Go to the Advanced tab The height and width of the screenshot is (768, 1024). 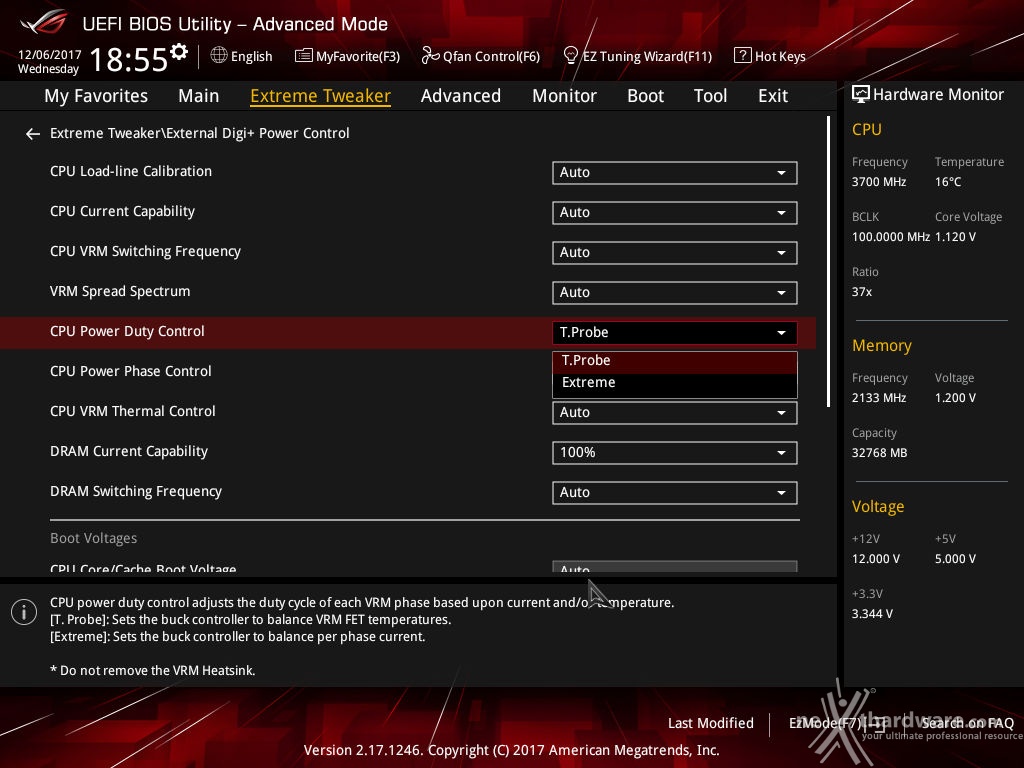point(461,96)
